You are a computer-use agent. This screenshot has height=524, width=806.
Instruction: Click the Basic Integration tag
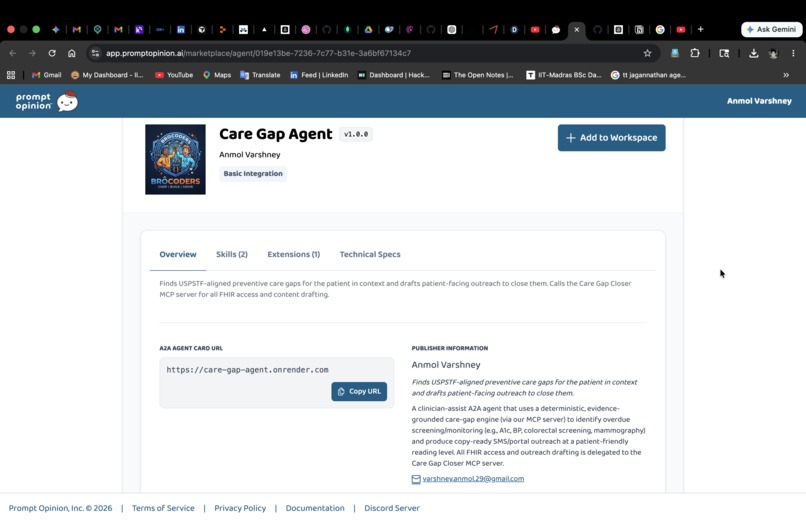click(253, 174)
